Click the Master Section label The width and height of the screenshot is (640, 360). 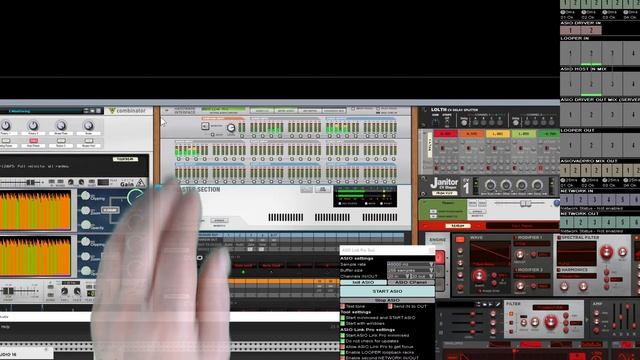(x=199, y=190)
